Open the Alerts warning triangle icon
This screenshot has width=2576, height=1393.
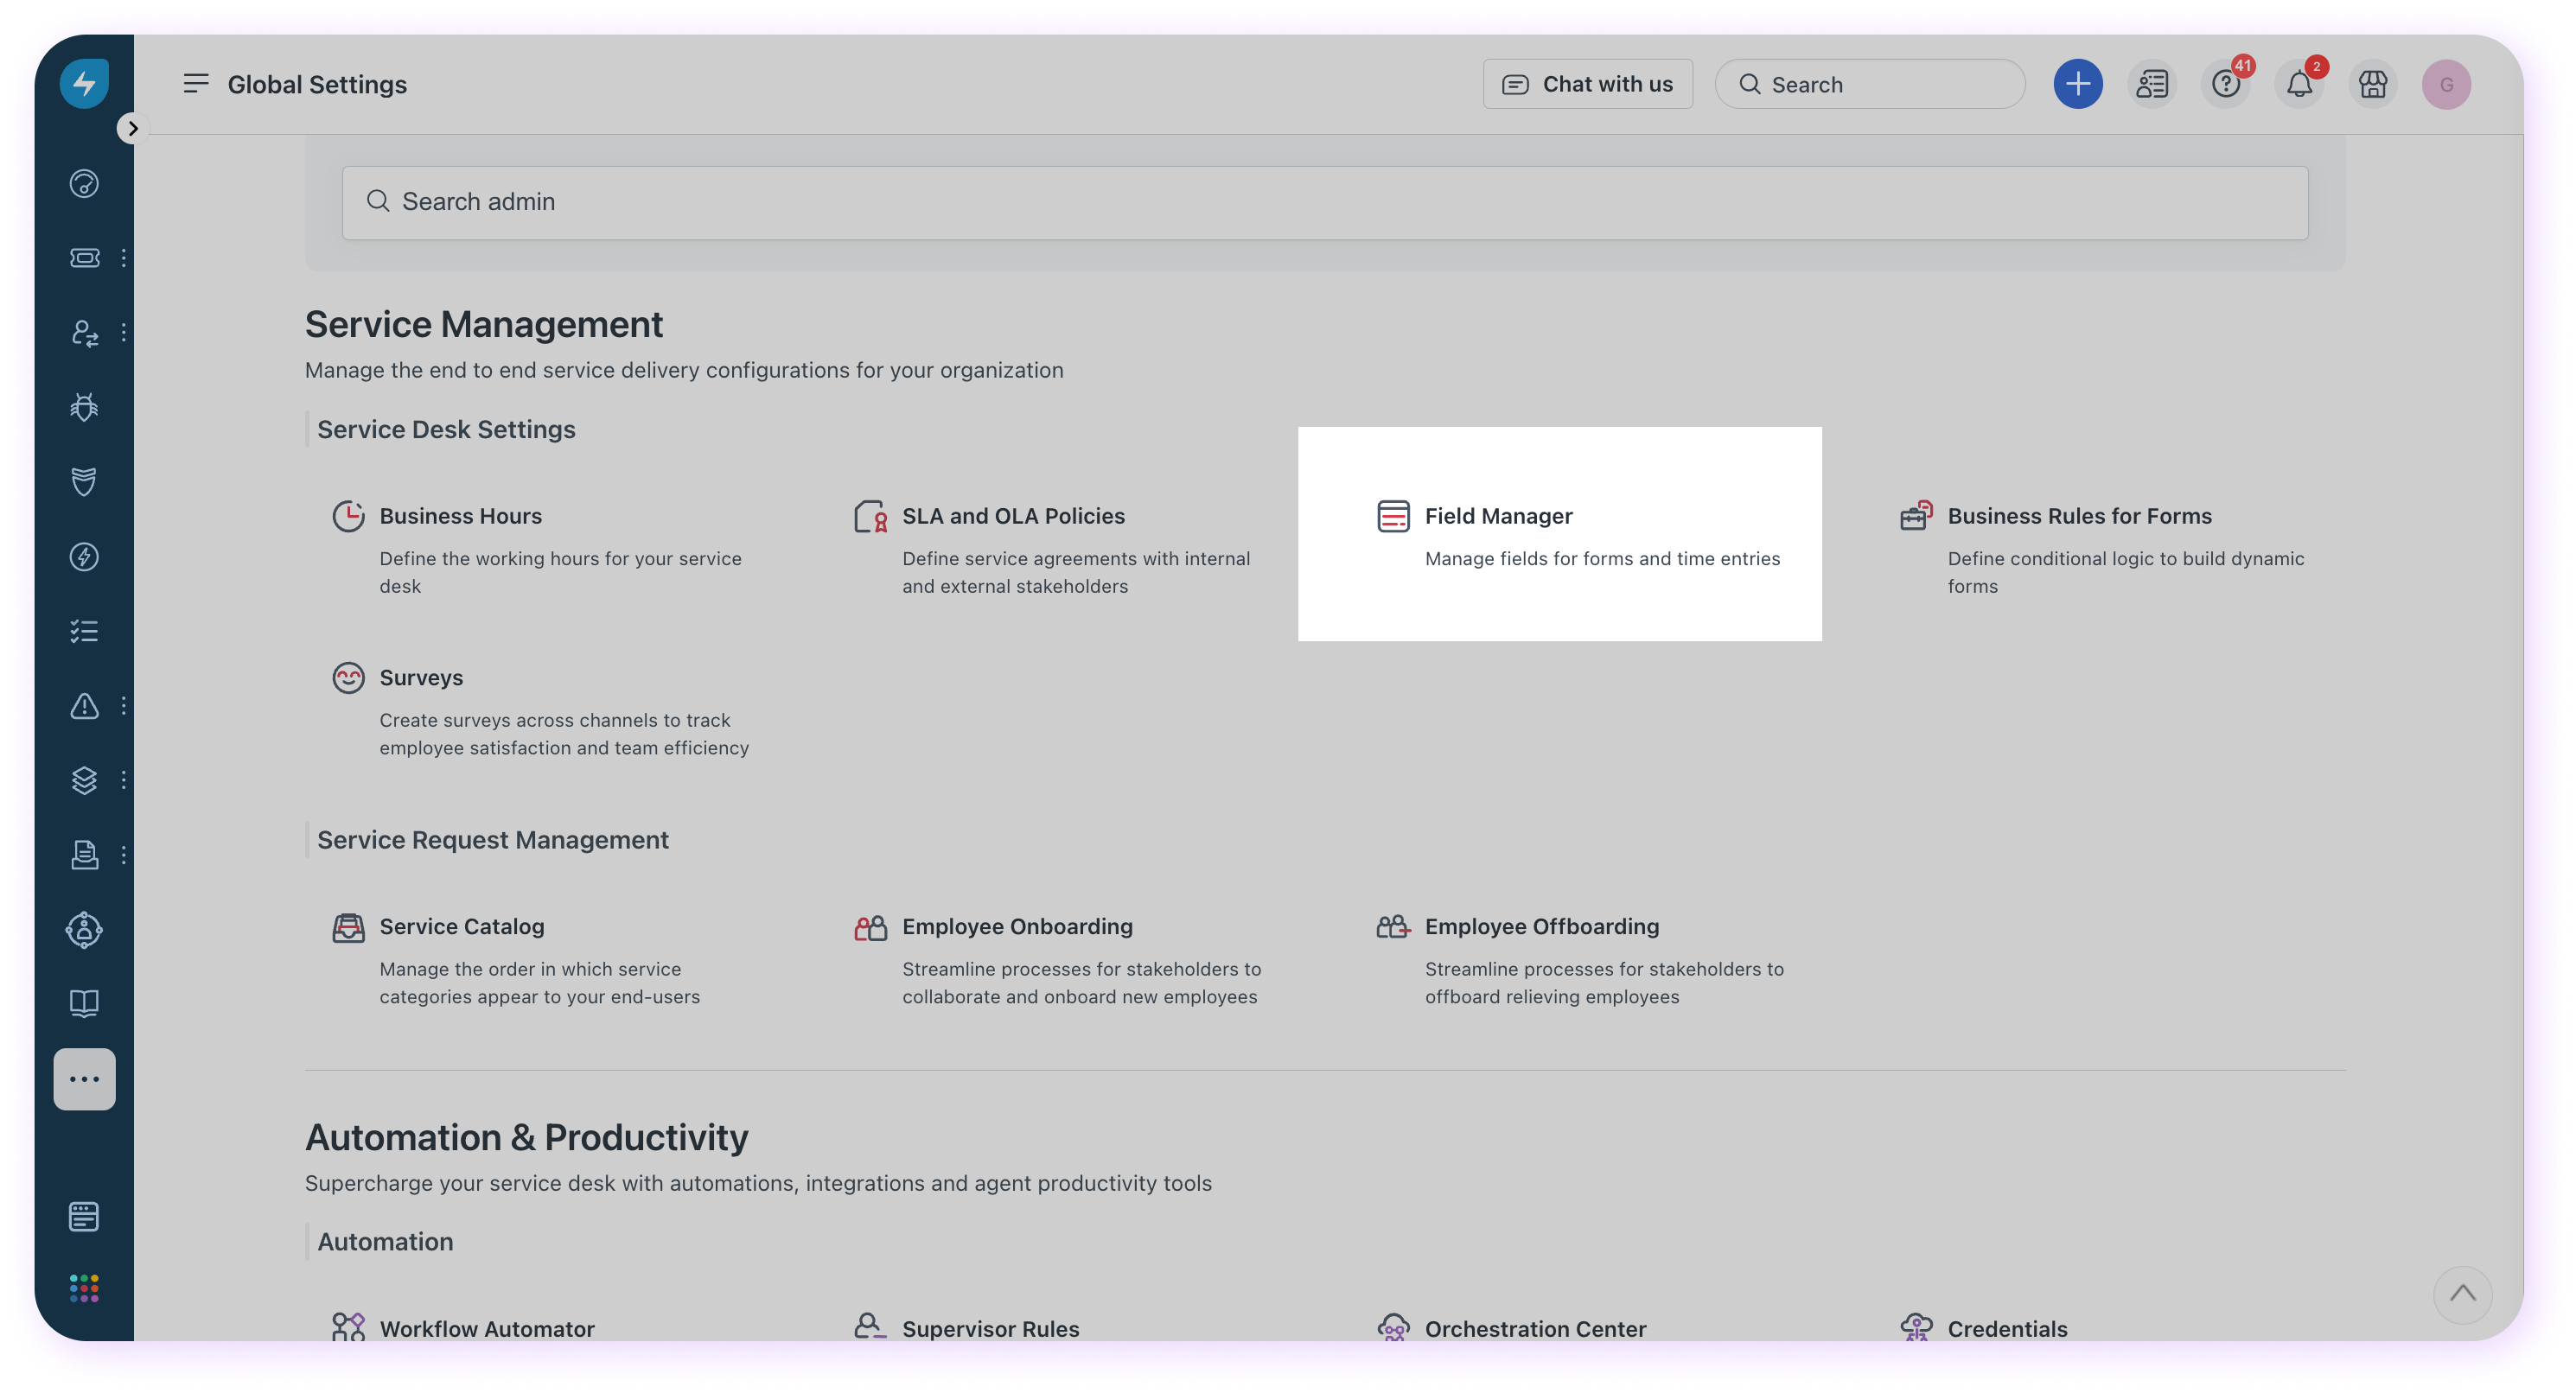(x=84, y=706)
